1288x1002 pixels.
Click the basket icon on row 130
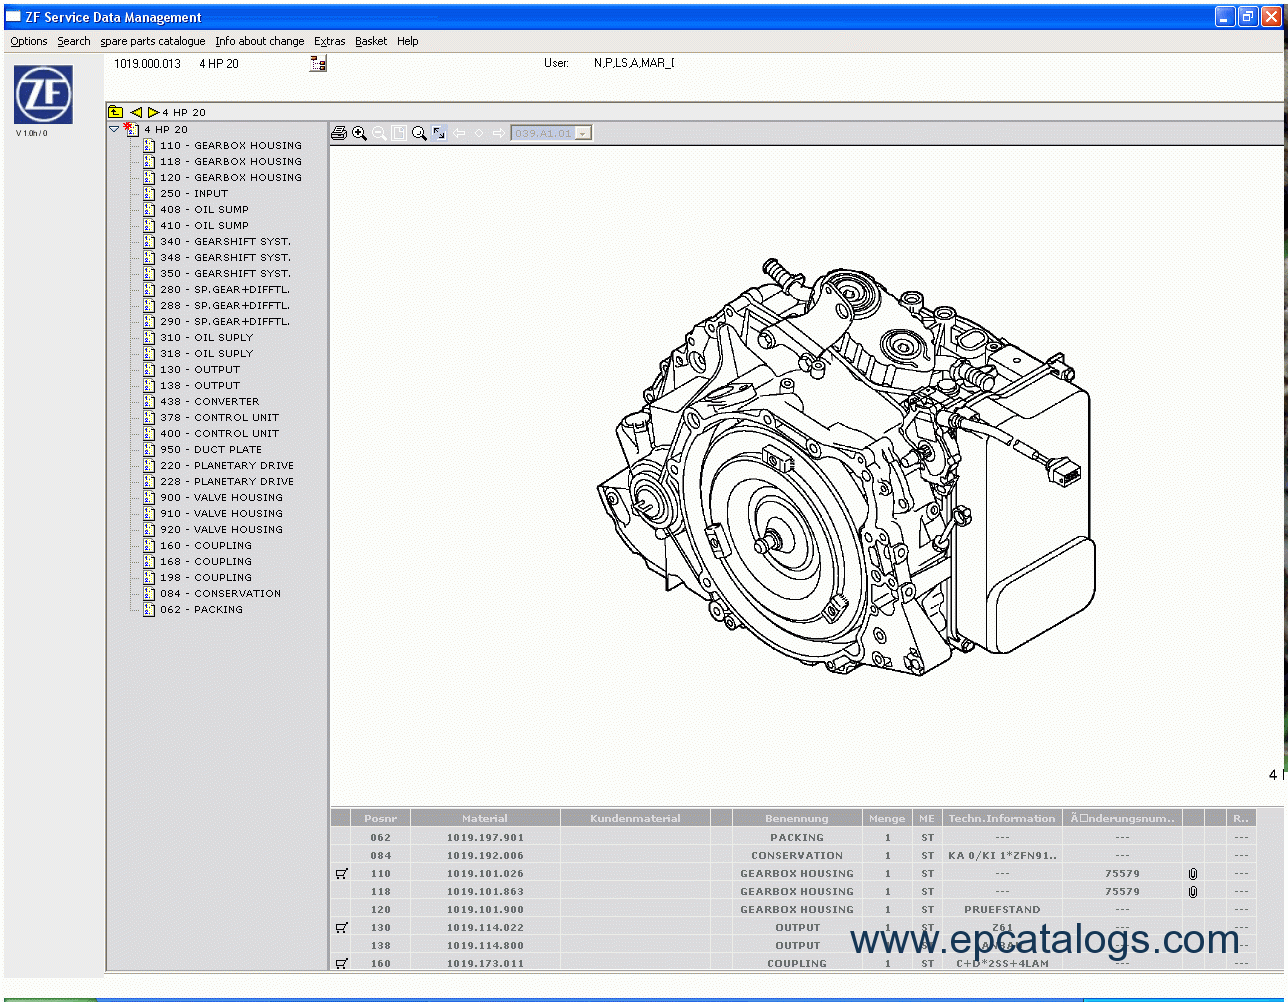click(342, 928)
